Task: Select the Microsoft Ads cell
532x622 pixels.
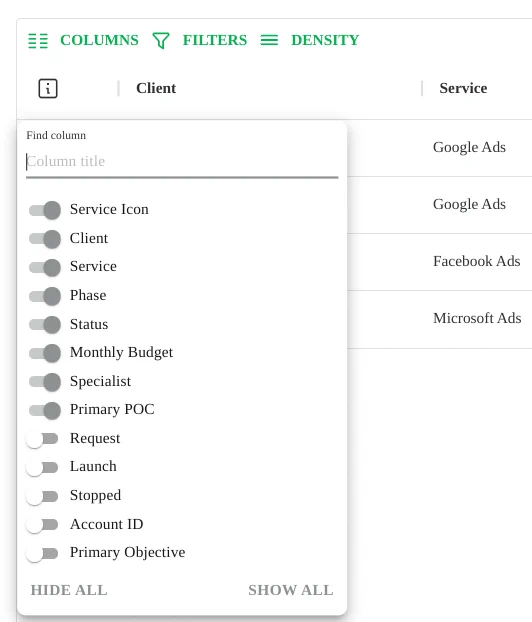Action: click(477, 318)
